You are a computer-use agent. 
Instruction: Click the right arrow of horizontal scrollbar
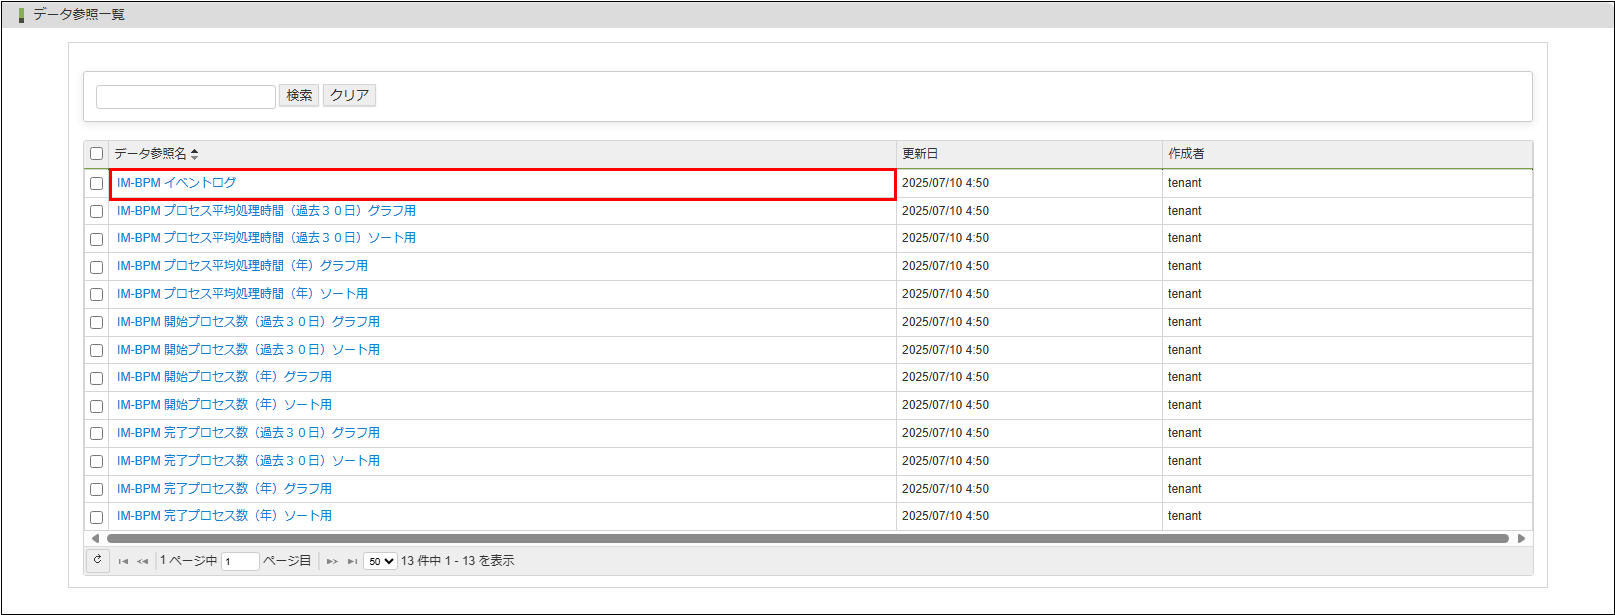pyautogui.click(x=1521, y=538)
